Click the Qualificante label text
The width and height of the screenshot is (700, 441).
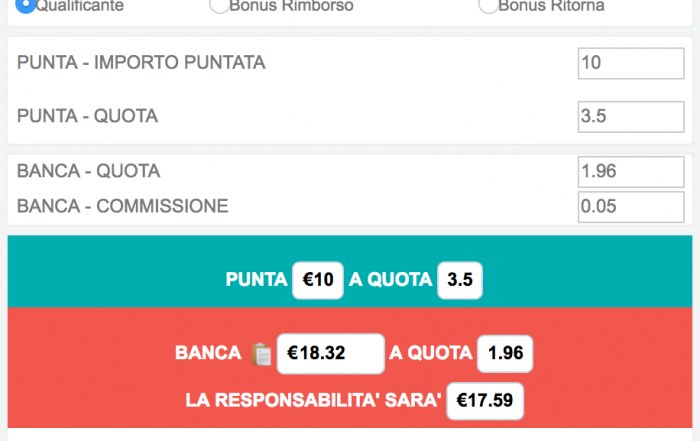coord(79,6)
